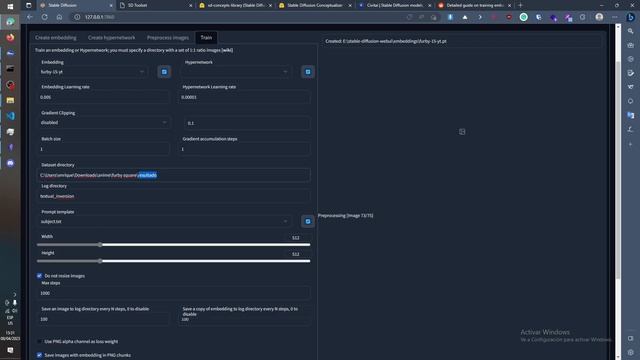The height and width of the screenshot is (360, 640).
Task: Refresh the Hypernetwork list with its blue button
Action: pyautogui.click(x=308, y=72)
